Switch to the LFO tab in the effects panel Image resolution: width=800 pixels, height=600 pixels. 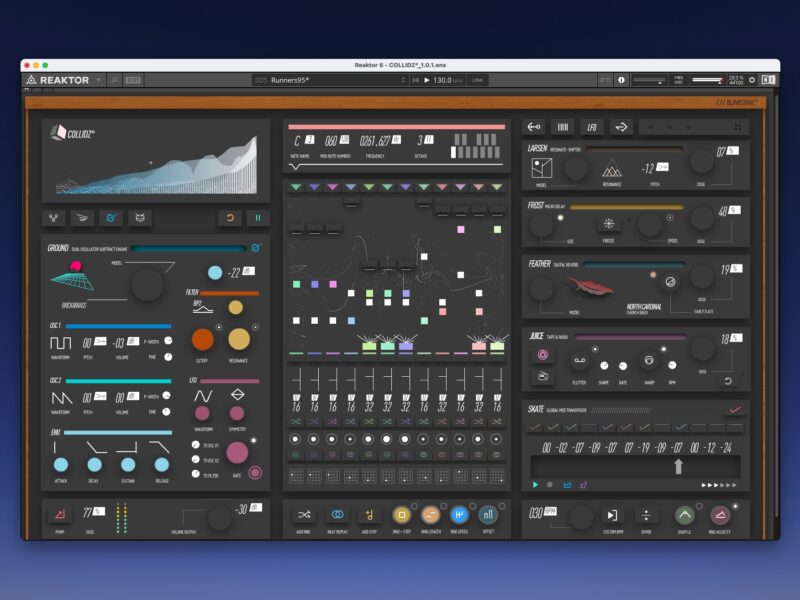tap(592, 127)
